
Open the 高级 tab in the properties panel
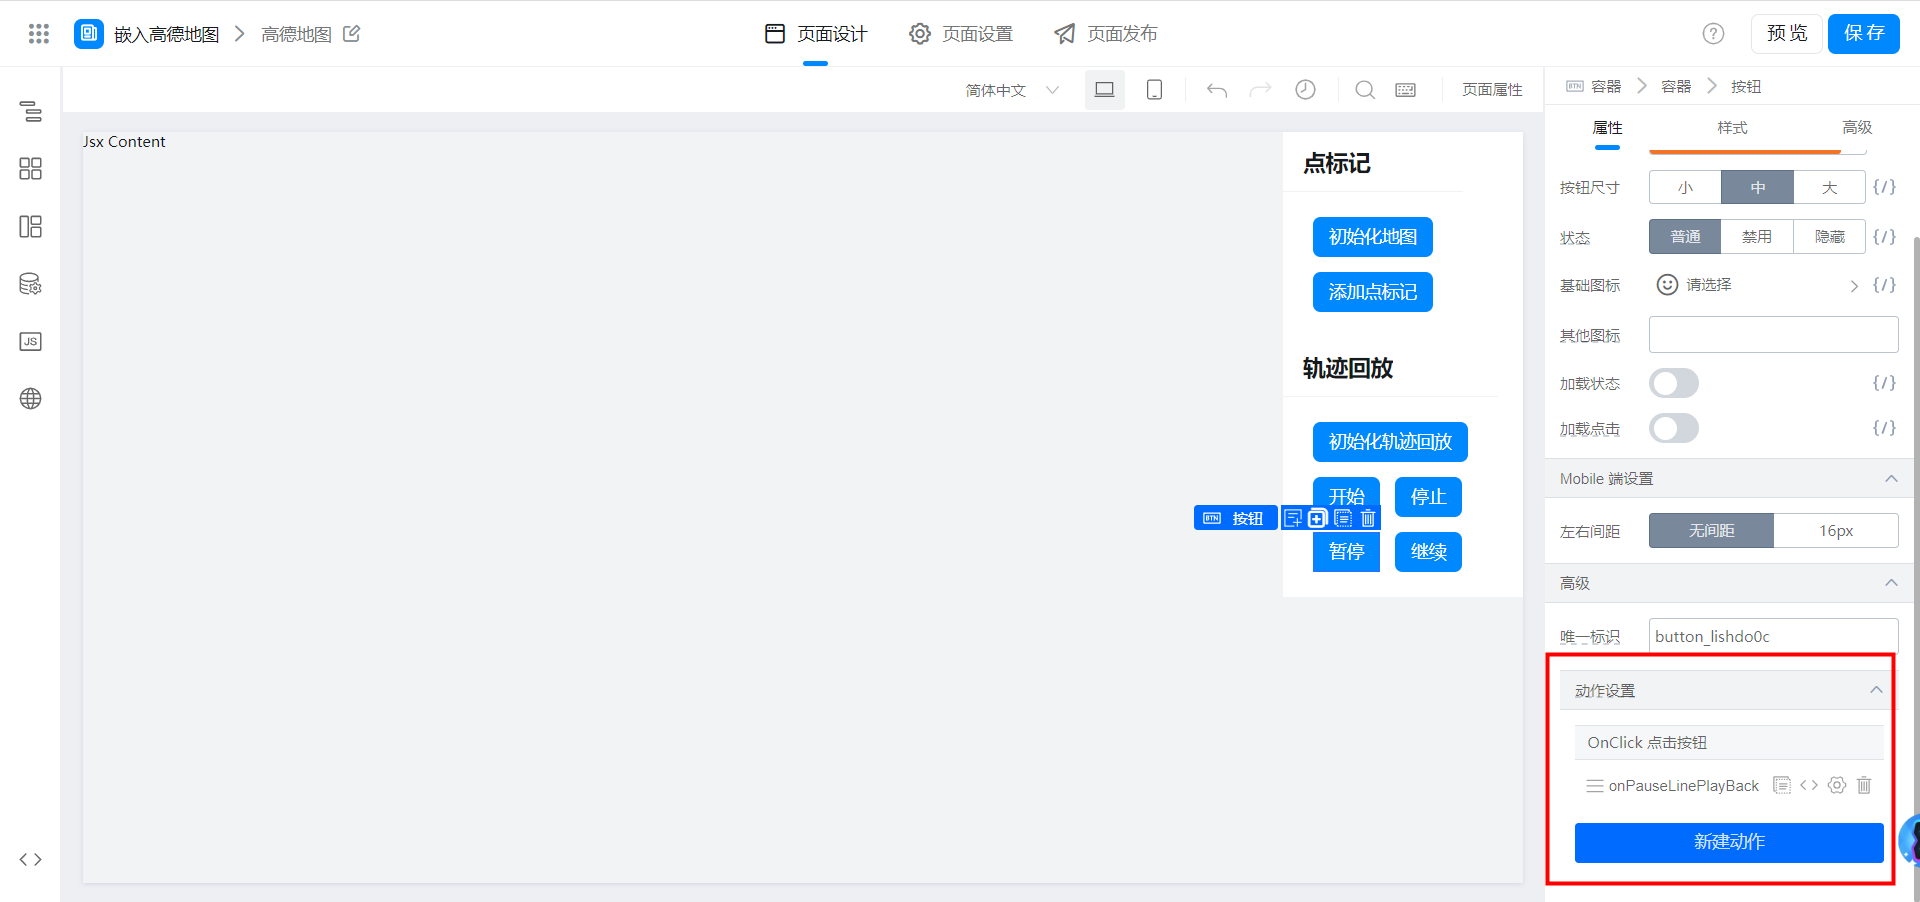[1857, 128]
